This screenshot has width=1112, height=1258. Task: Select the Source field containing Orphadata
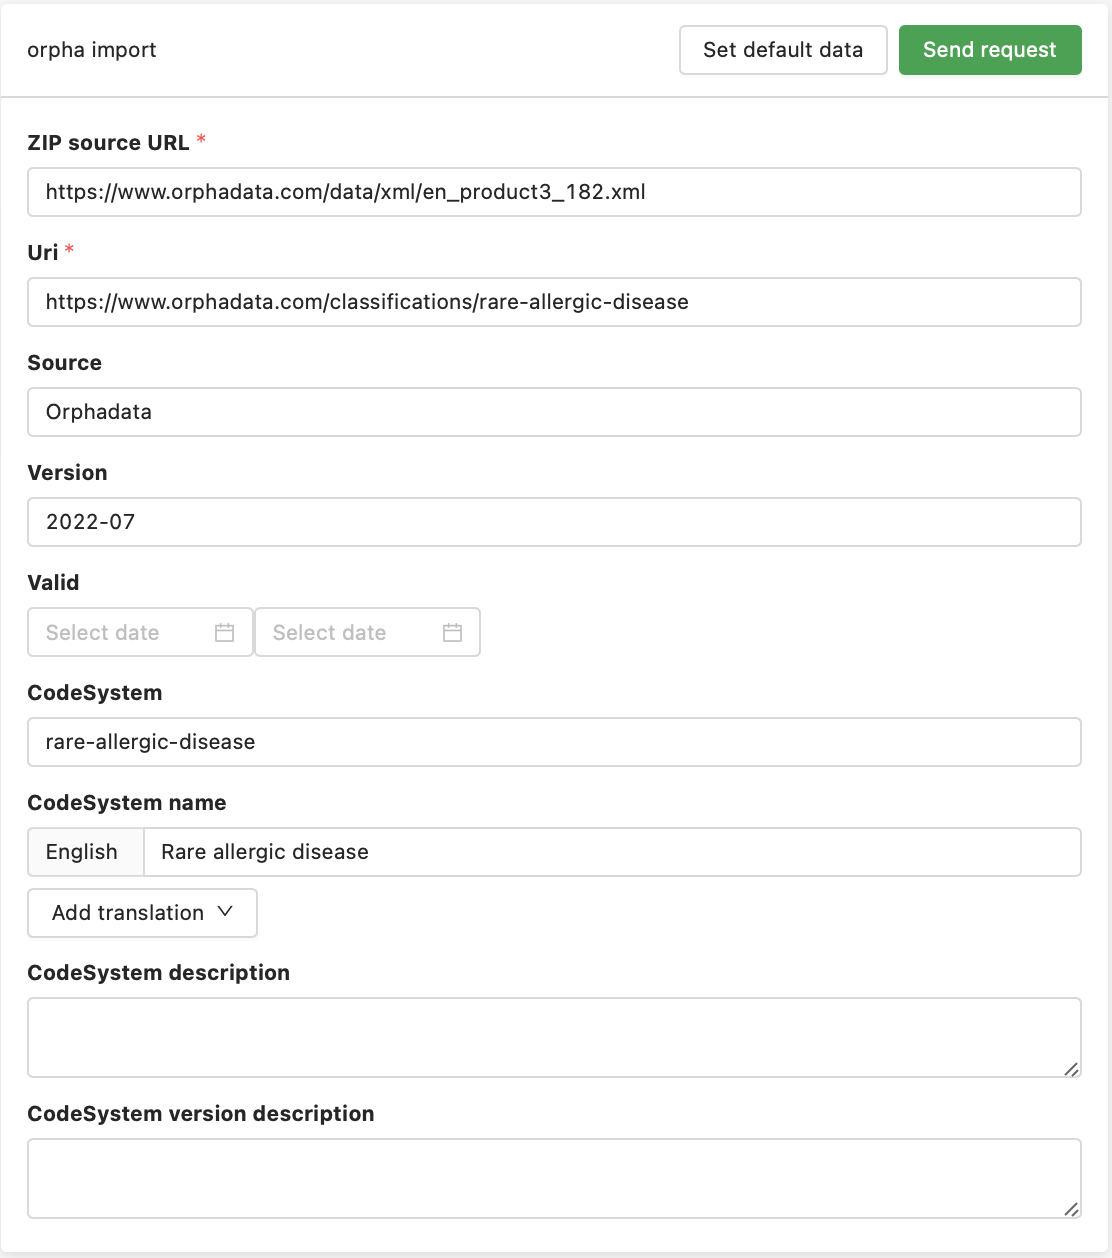click(554, 412)
